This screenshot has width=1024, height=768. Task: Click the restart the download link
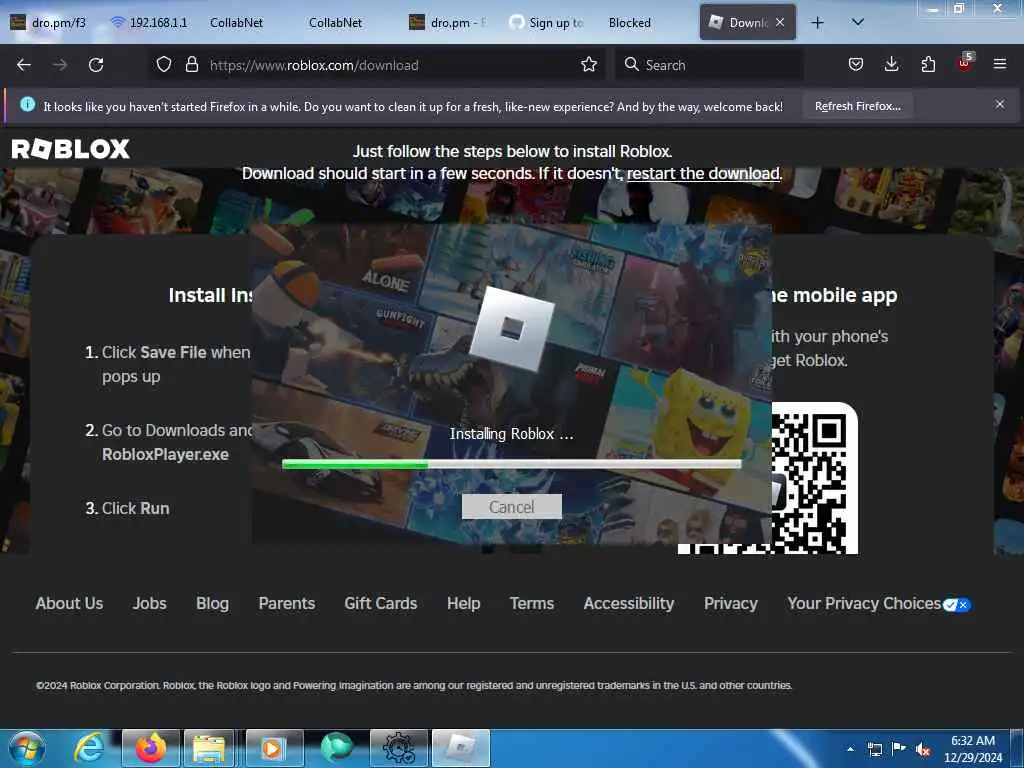pyautogui.click(x=703, y=174)
